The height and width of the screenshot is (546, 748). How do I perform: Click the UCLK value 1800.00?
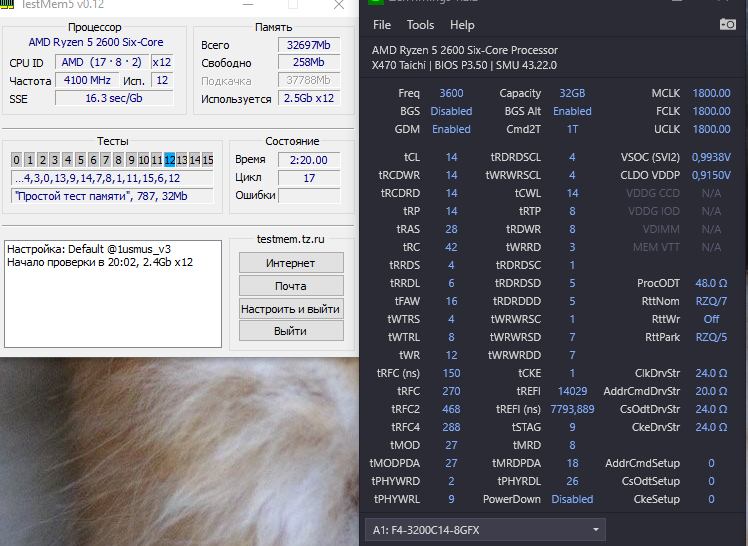tap(711, 129)
